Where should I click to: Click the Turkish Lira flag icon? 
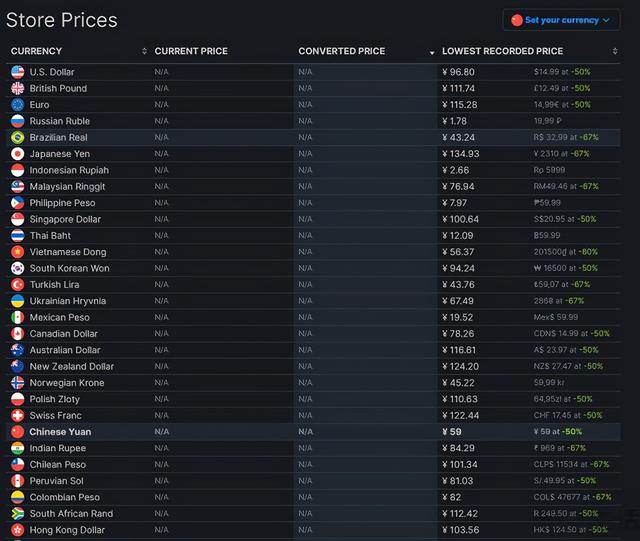coord(17,285)
